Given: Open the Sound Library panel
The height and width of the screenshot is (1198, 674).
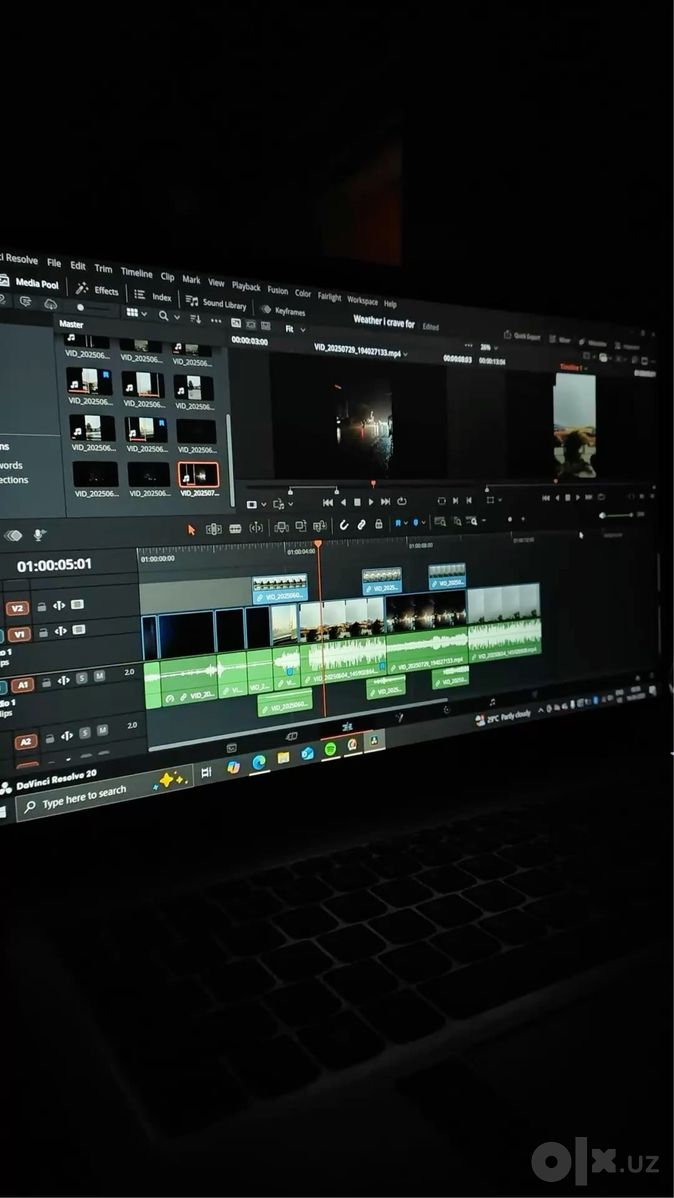Looking at the screenshot, I should tap(216, 303).
